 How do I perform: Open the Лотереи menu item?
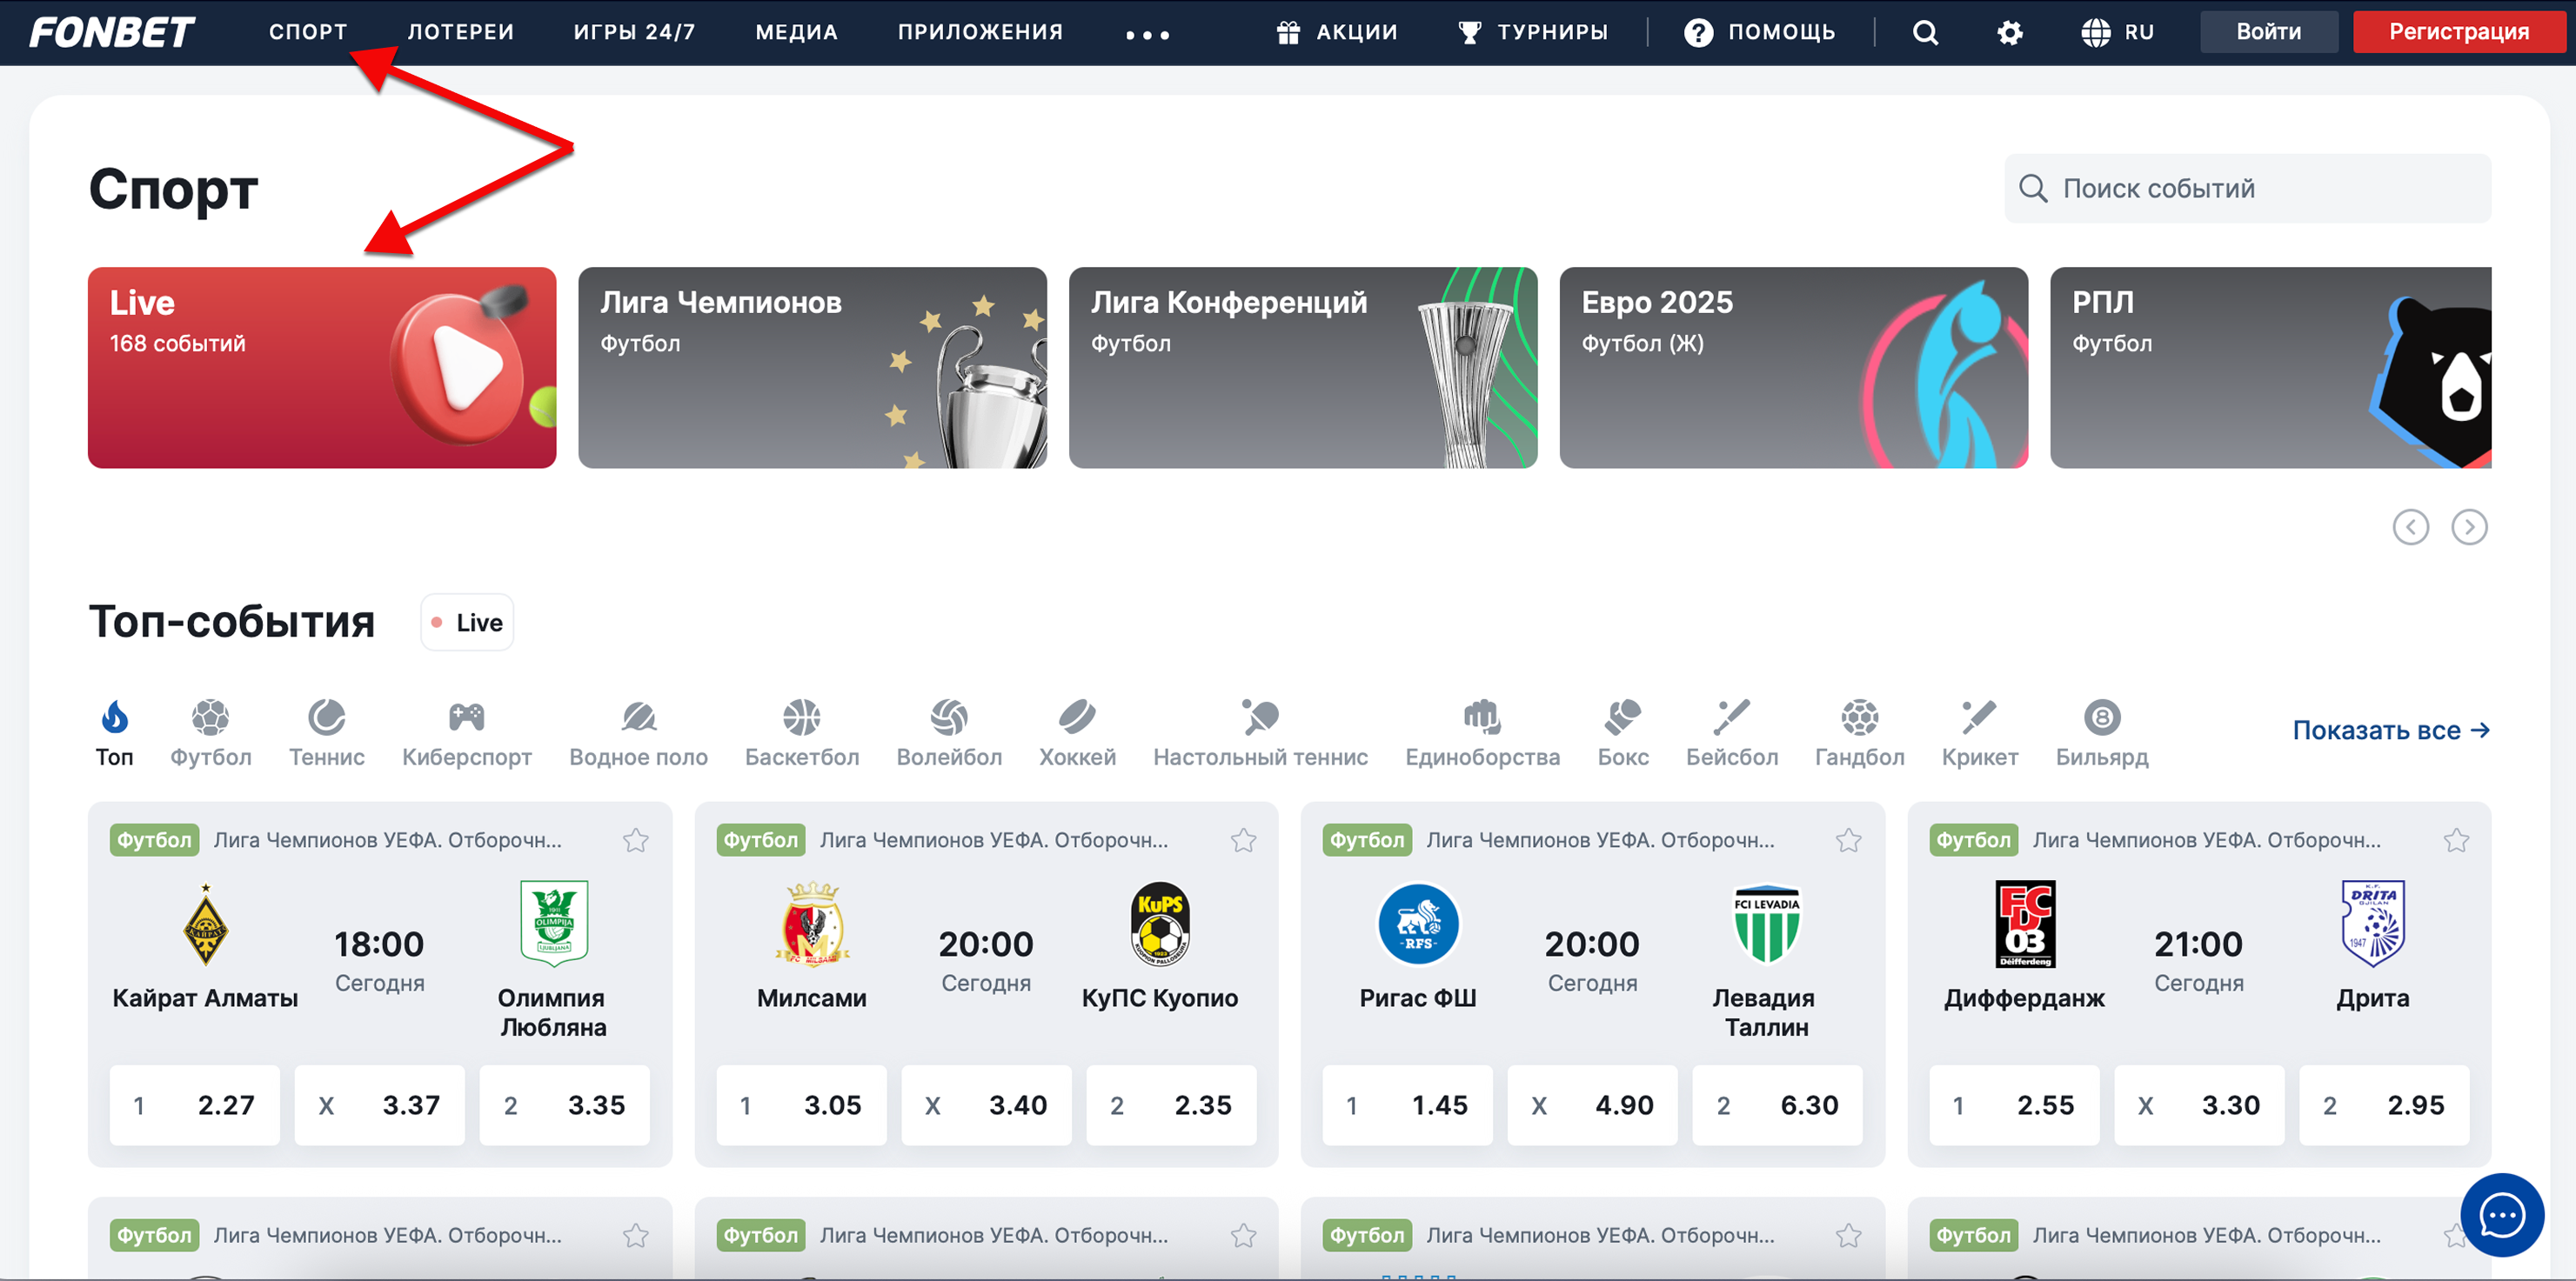[x=460, y=32]
